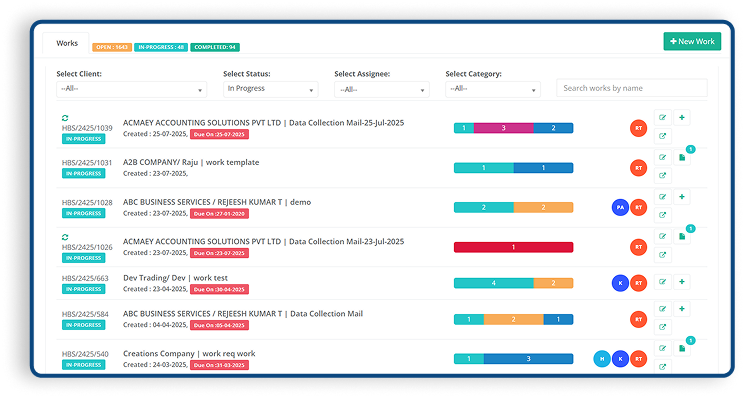745x398 pixels.
Task: Open the Select Status dropdown showing In Progress
Action: tap(271, 89)
